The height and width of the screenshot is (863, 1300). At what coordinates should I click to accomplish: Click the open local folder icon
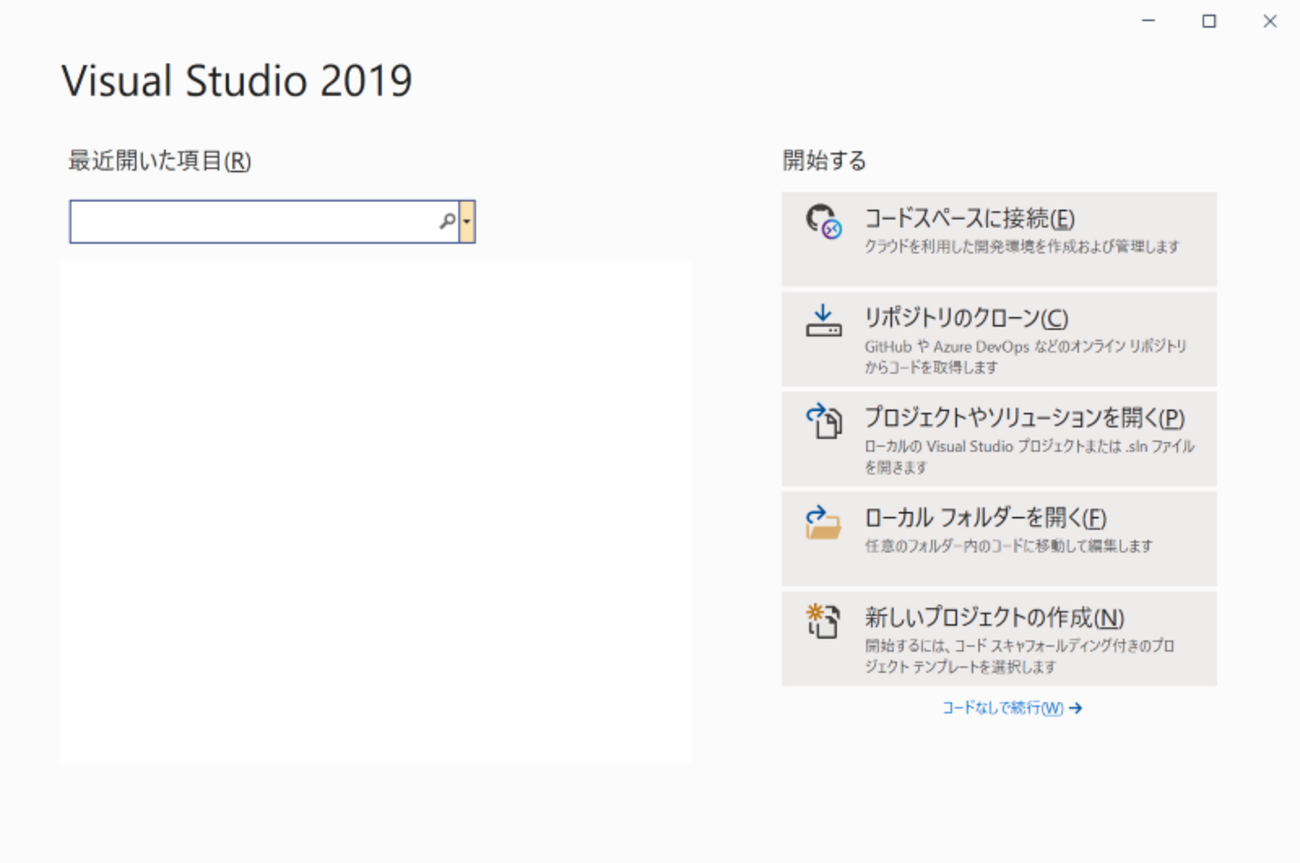tap(823, 522)
